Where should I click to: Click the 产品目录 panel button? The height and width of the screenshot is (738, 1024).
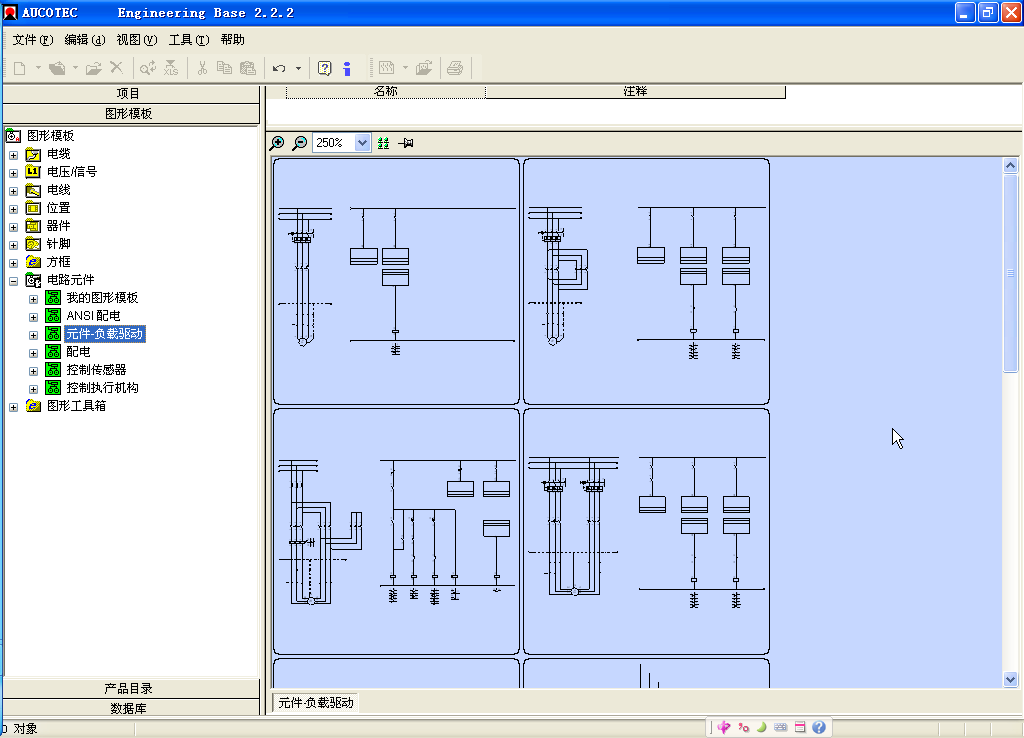pos(131,688)
